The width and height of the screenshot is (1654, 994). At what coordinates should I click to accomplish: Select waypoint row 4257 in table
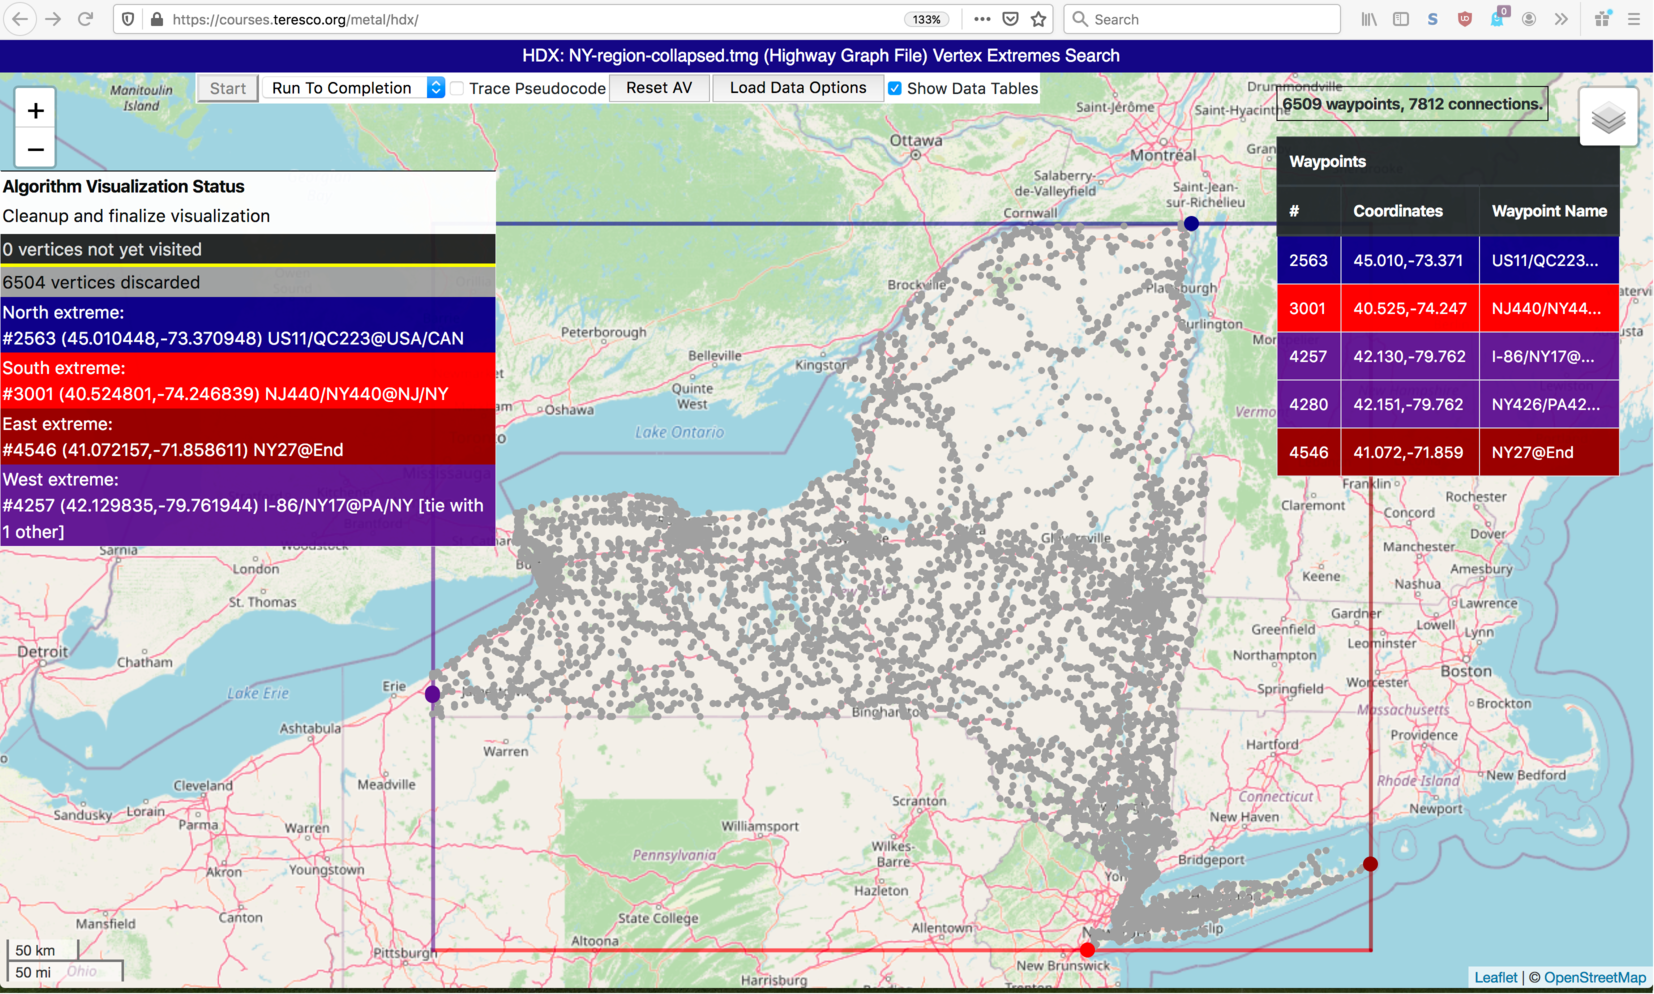(1448, 356)
